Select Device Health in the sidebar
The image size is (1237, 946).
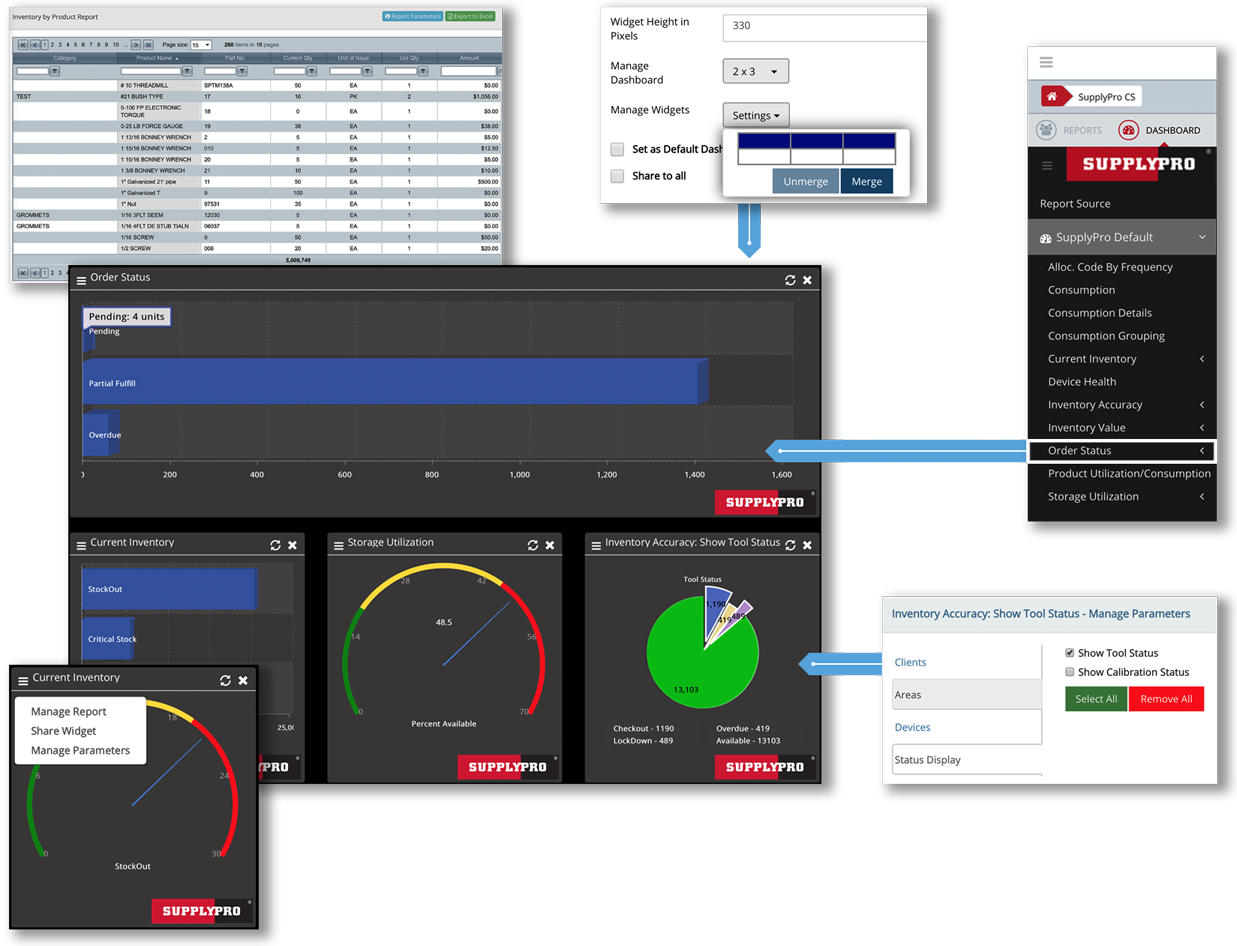pyautogui.click(x=1082, y=382)
